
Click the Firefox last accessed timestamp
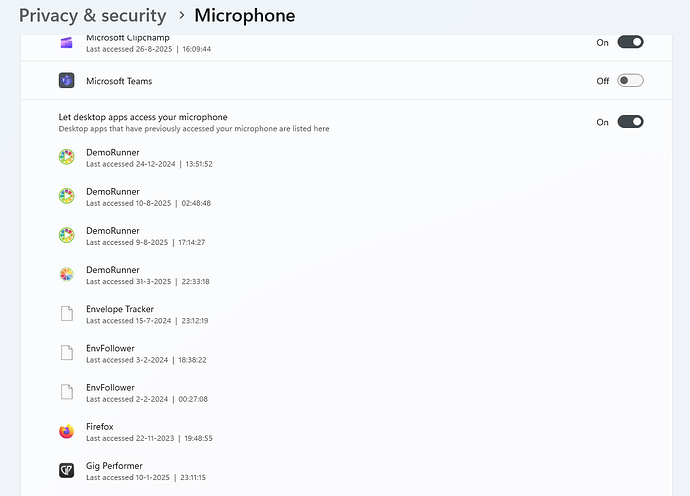pyautogui.click(x=149, y=438)
